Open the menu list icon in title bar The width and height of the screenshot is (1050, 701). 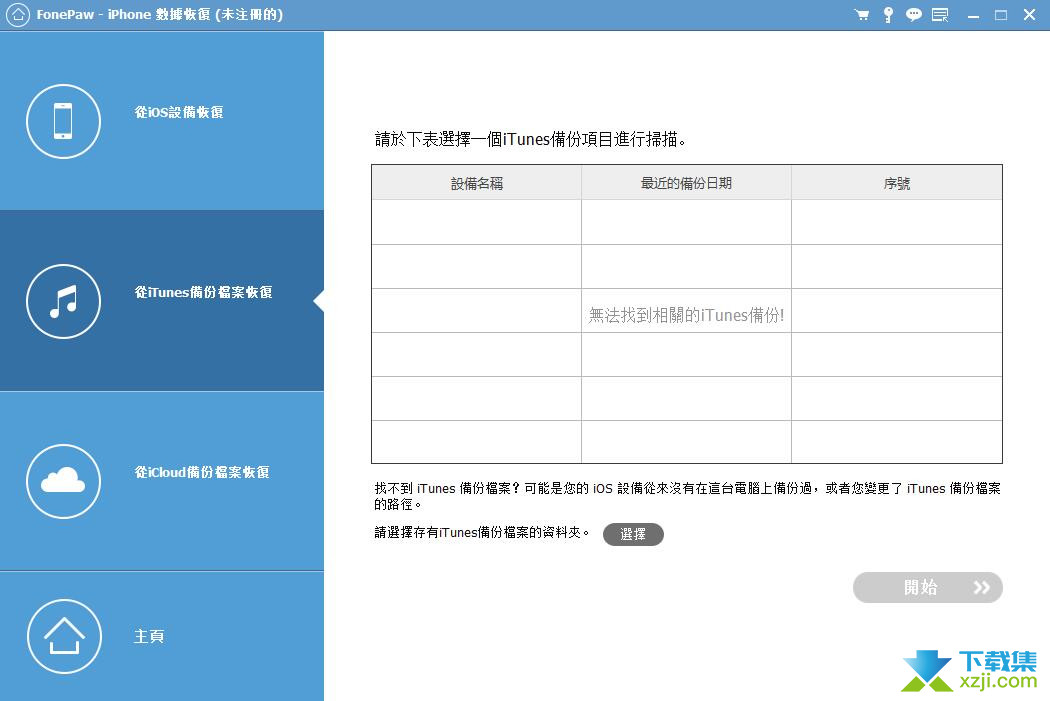pyautogui.click(x=940, y=15)
